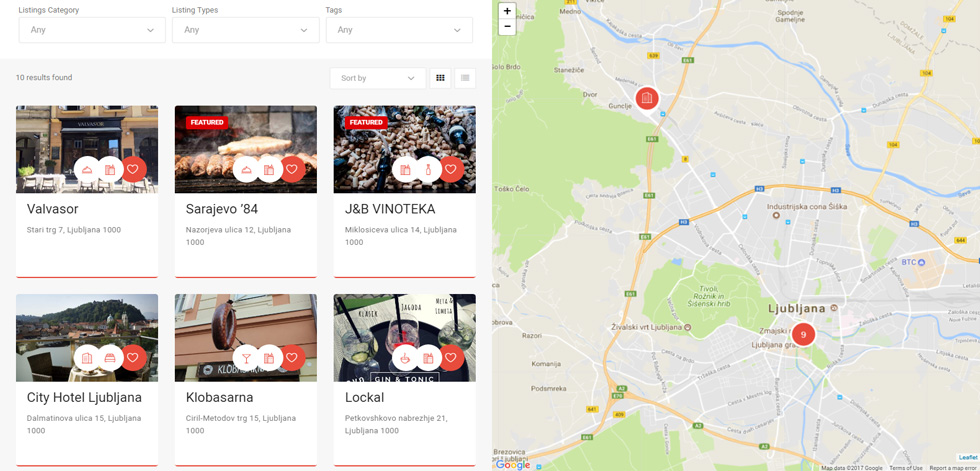This screenshot has height=471, width=980.
Task: Click the '10 results found' text
Action: coord(44,78)
